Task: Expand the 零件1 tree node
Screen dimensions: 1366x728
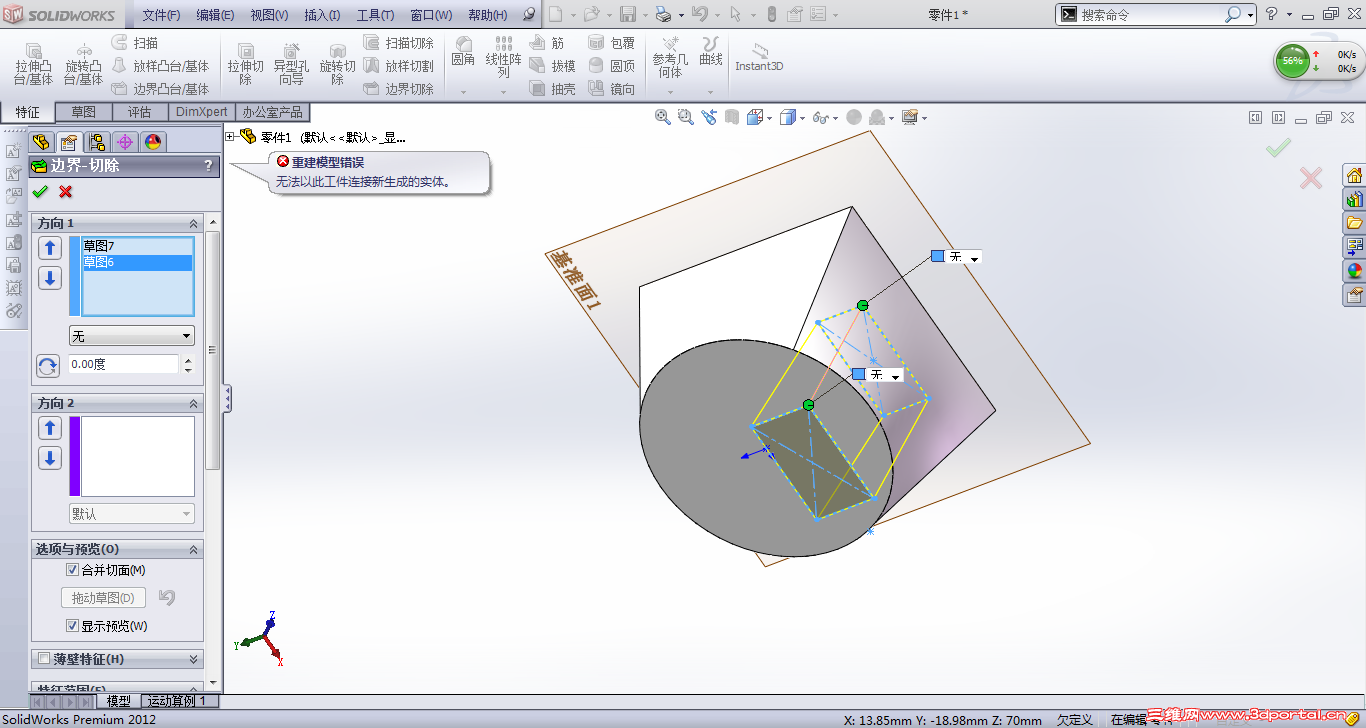Action: [x=230, y=137]
